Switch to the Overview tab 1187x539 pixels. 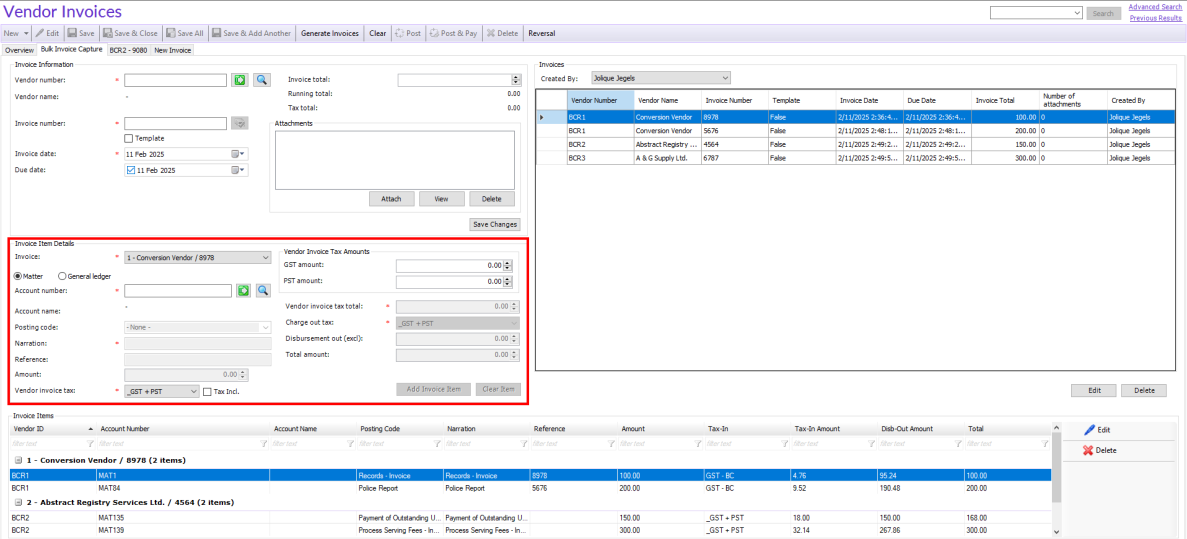point(19,50)
